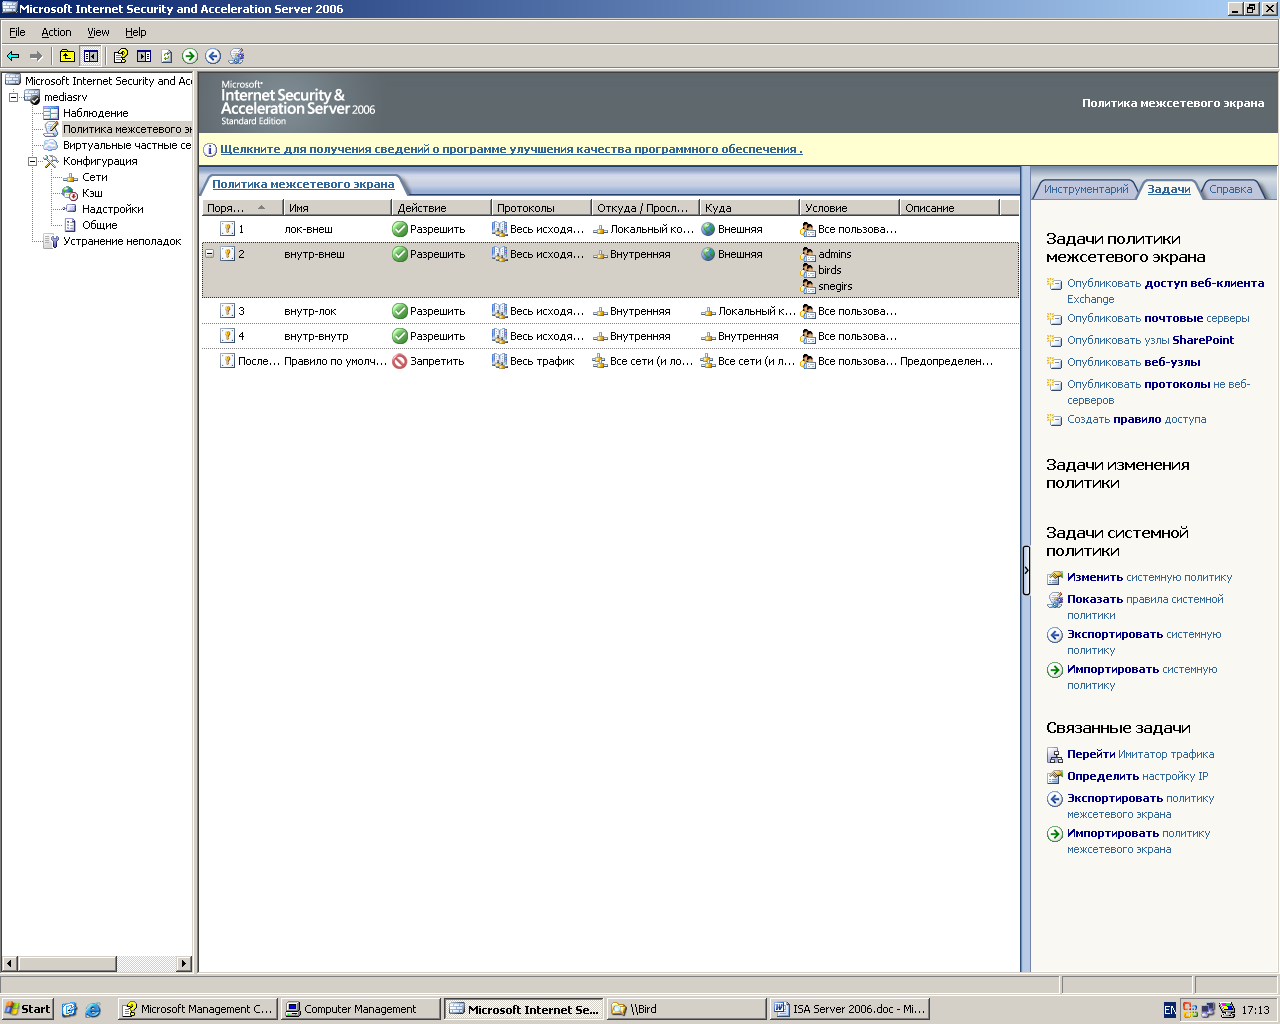
Task: Click the horizontal scrollbar thumb in tree pane
Action: [67, 964]
